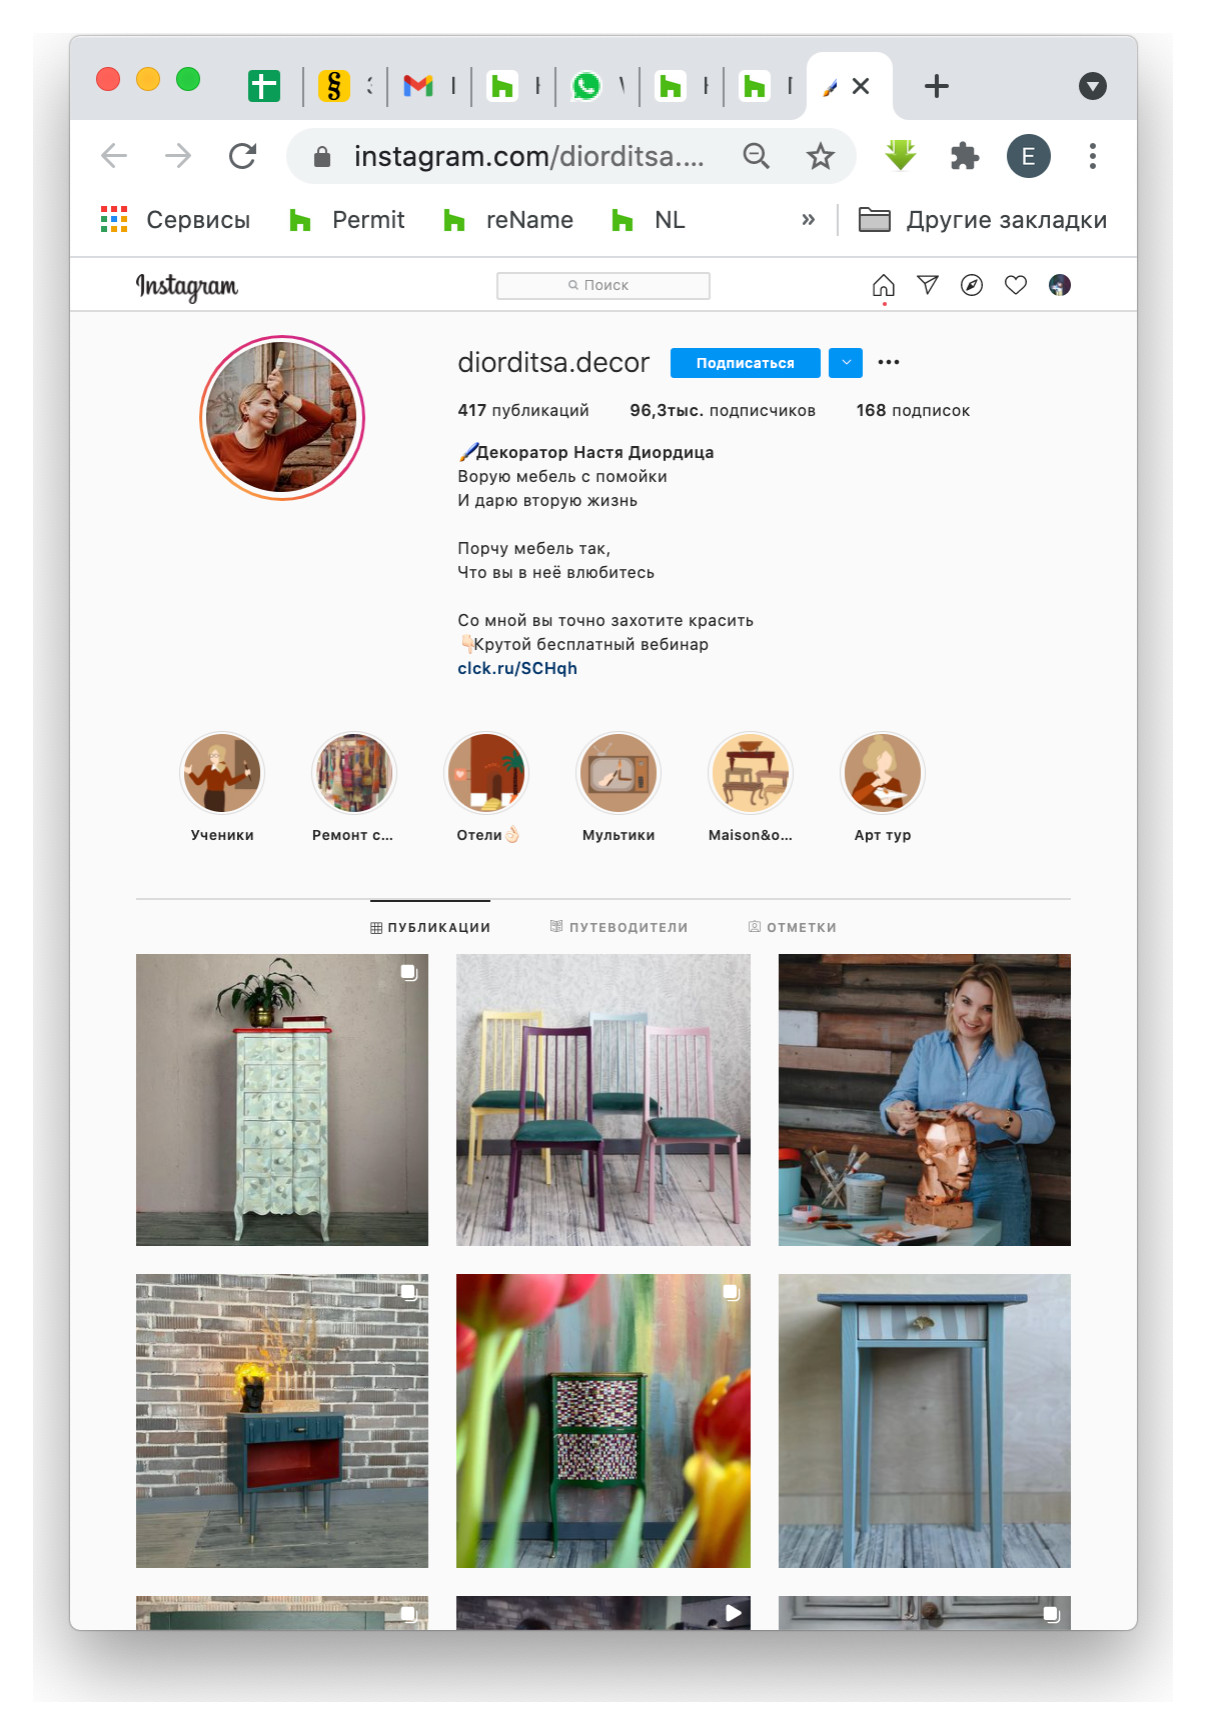This screenshot has width=1206, height=1735.
Task: Open the clck.ru/SCHqh link
Action: 517,668
